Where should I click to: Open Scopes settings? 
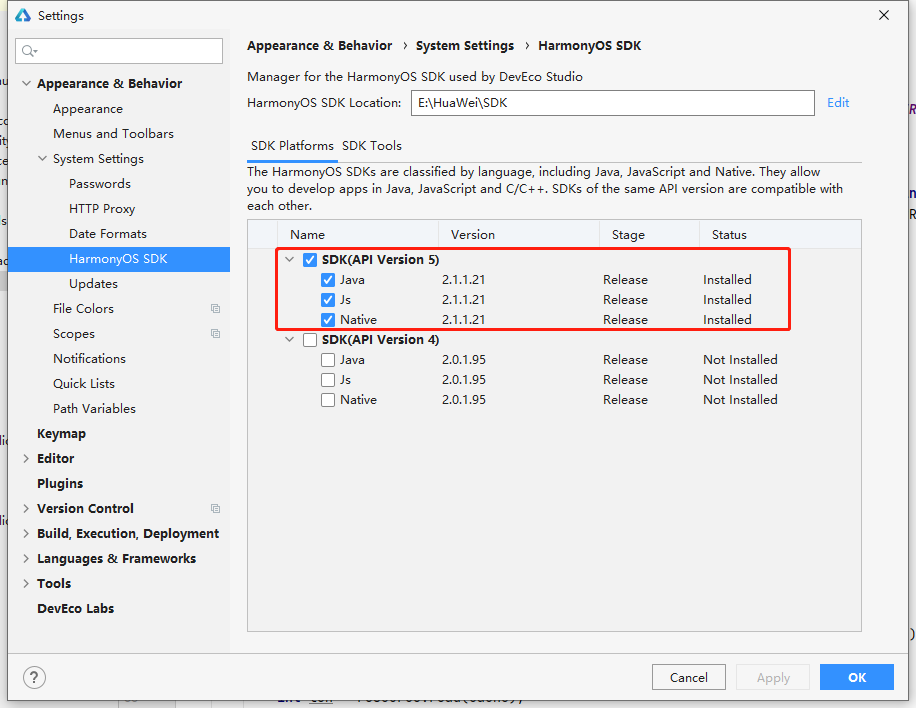[74, 334]
